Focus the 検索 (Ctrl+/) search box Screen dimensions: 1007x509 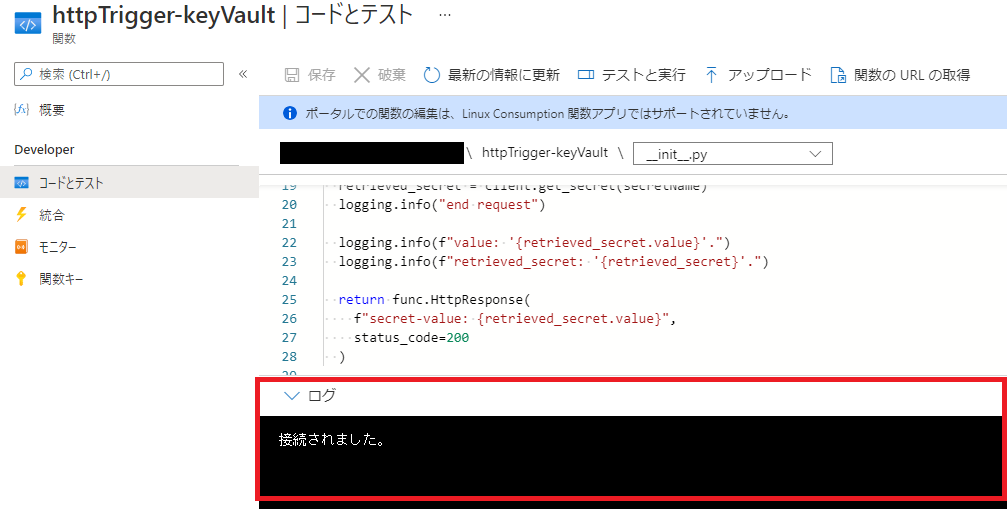pos(119,74)
